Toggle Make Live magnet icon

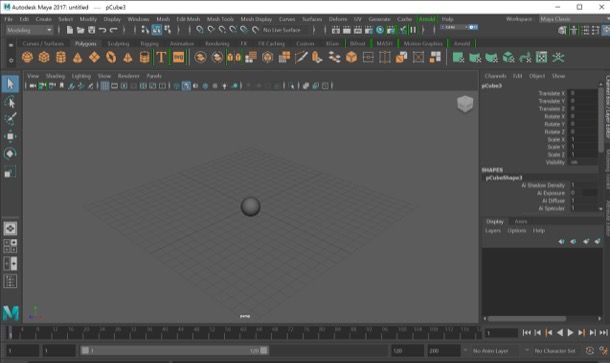pos(255,30)
